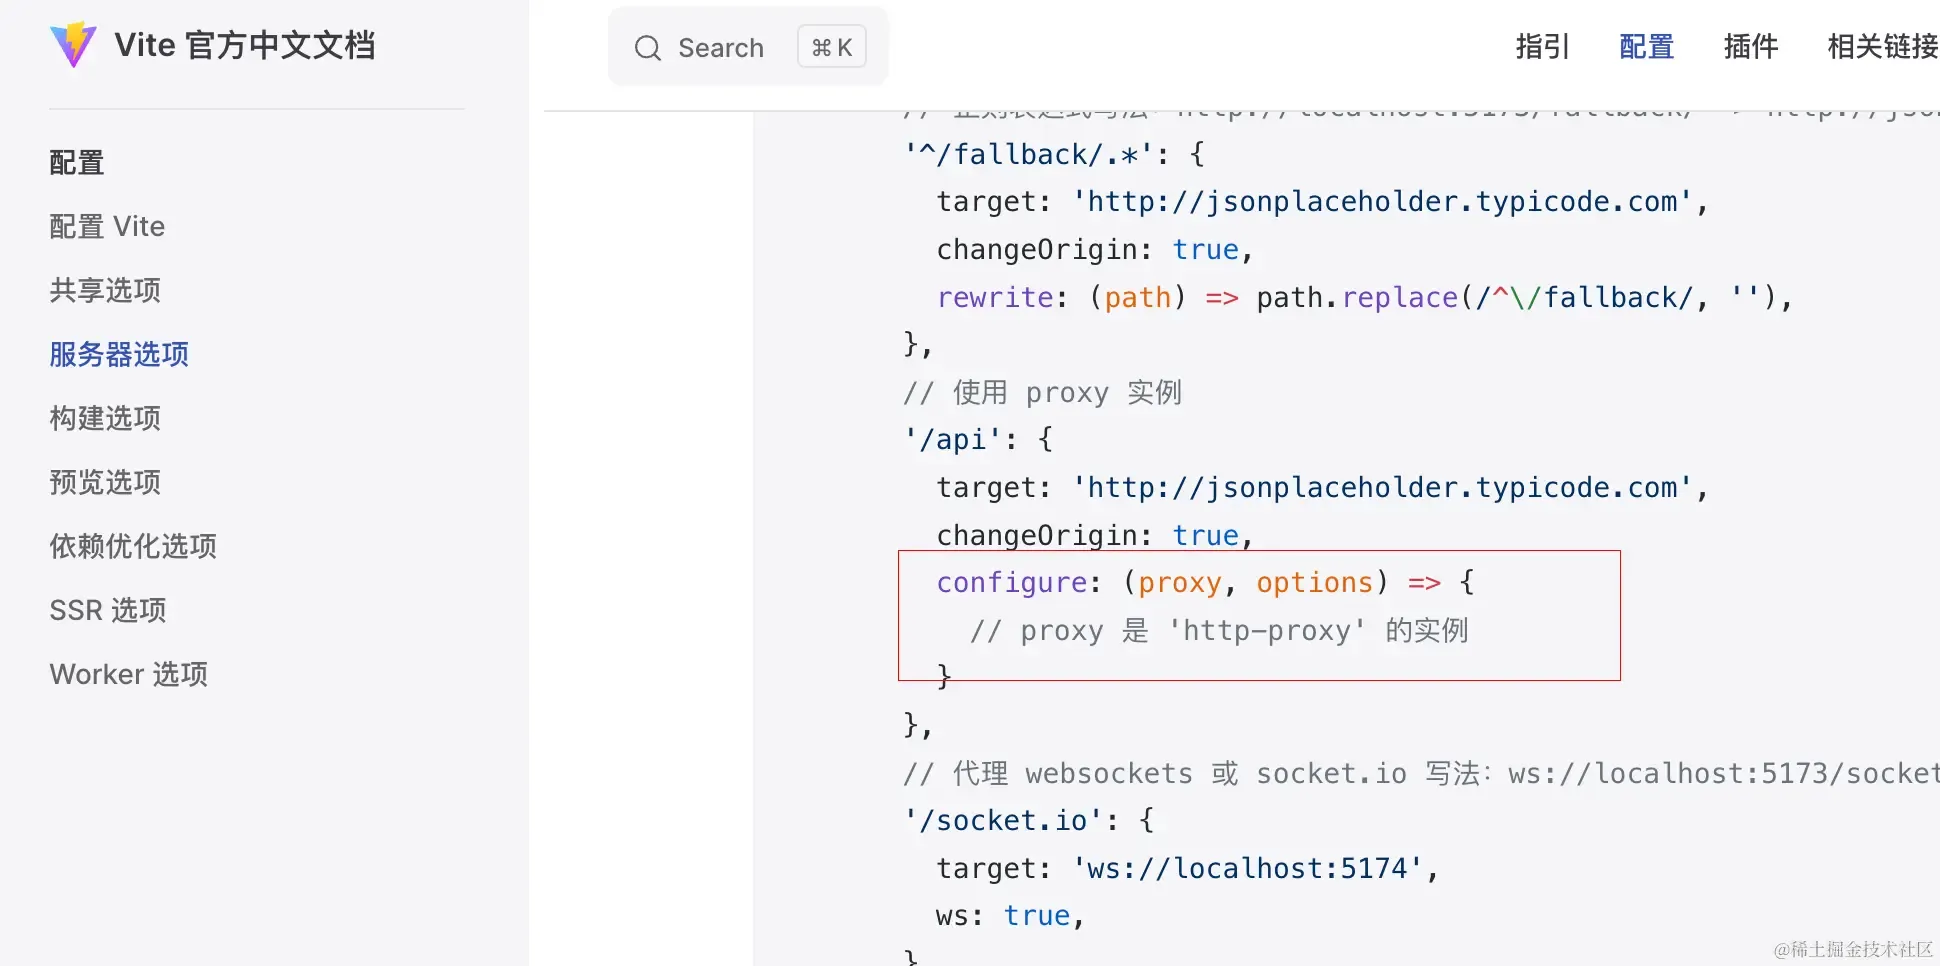Open 构建选项 in the sidebar

[x=105, y=419]
